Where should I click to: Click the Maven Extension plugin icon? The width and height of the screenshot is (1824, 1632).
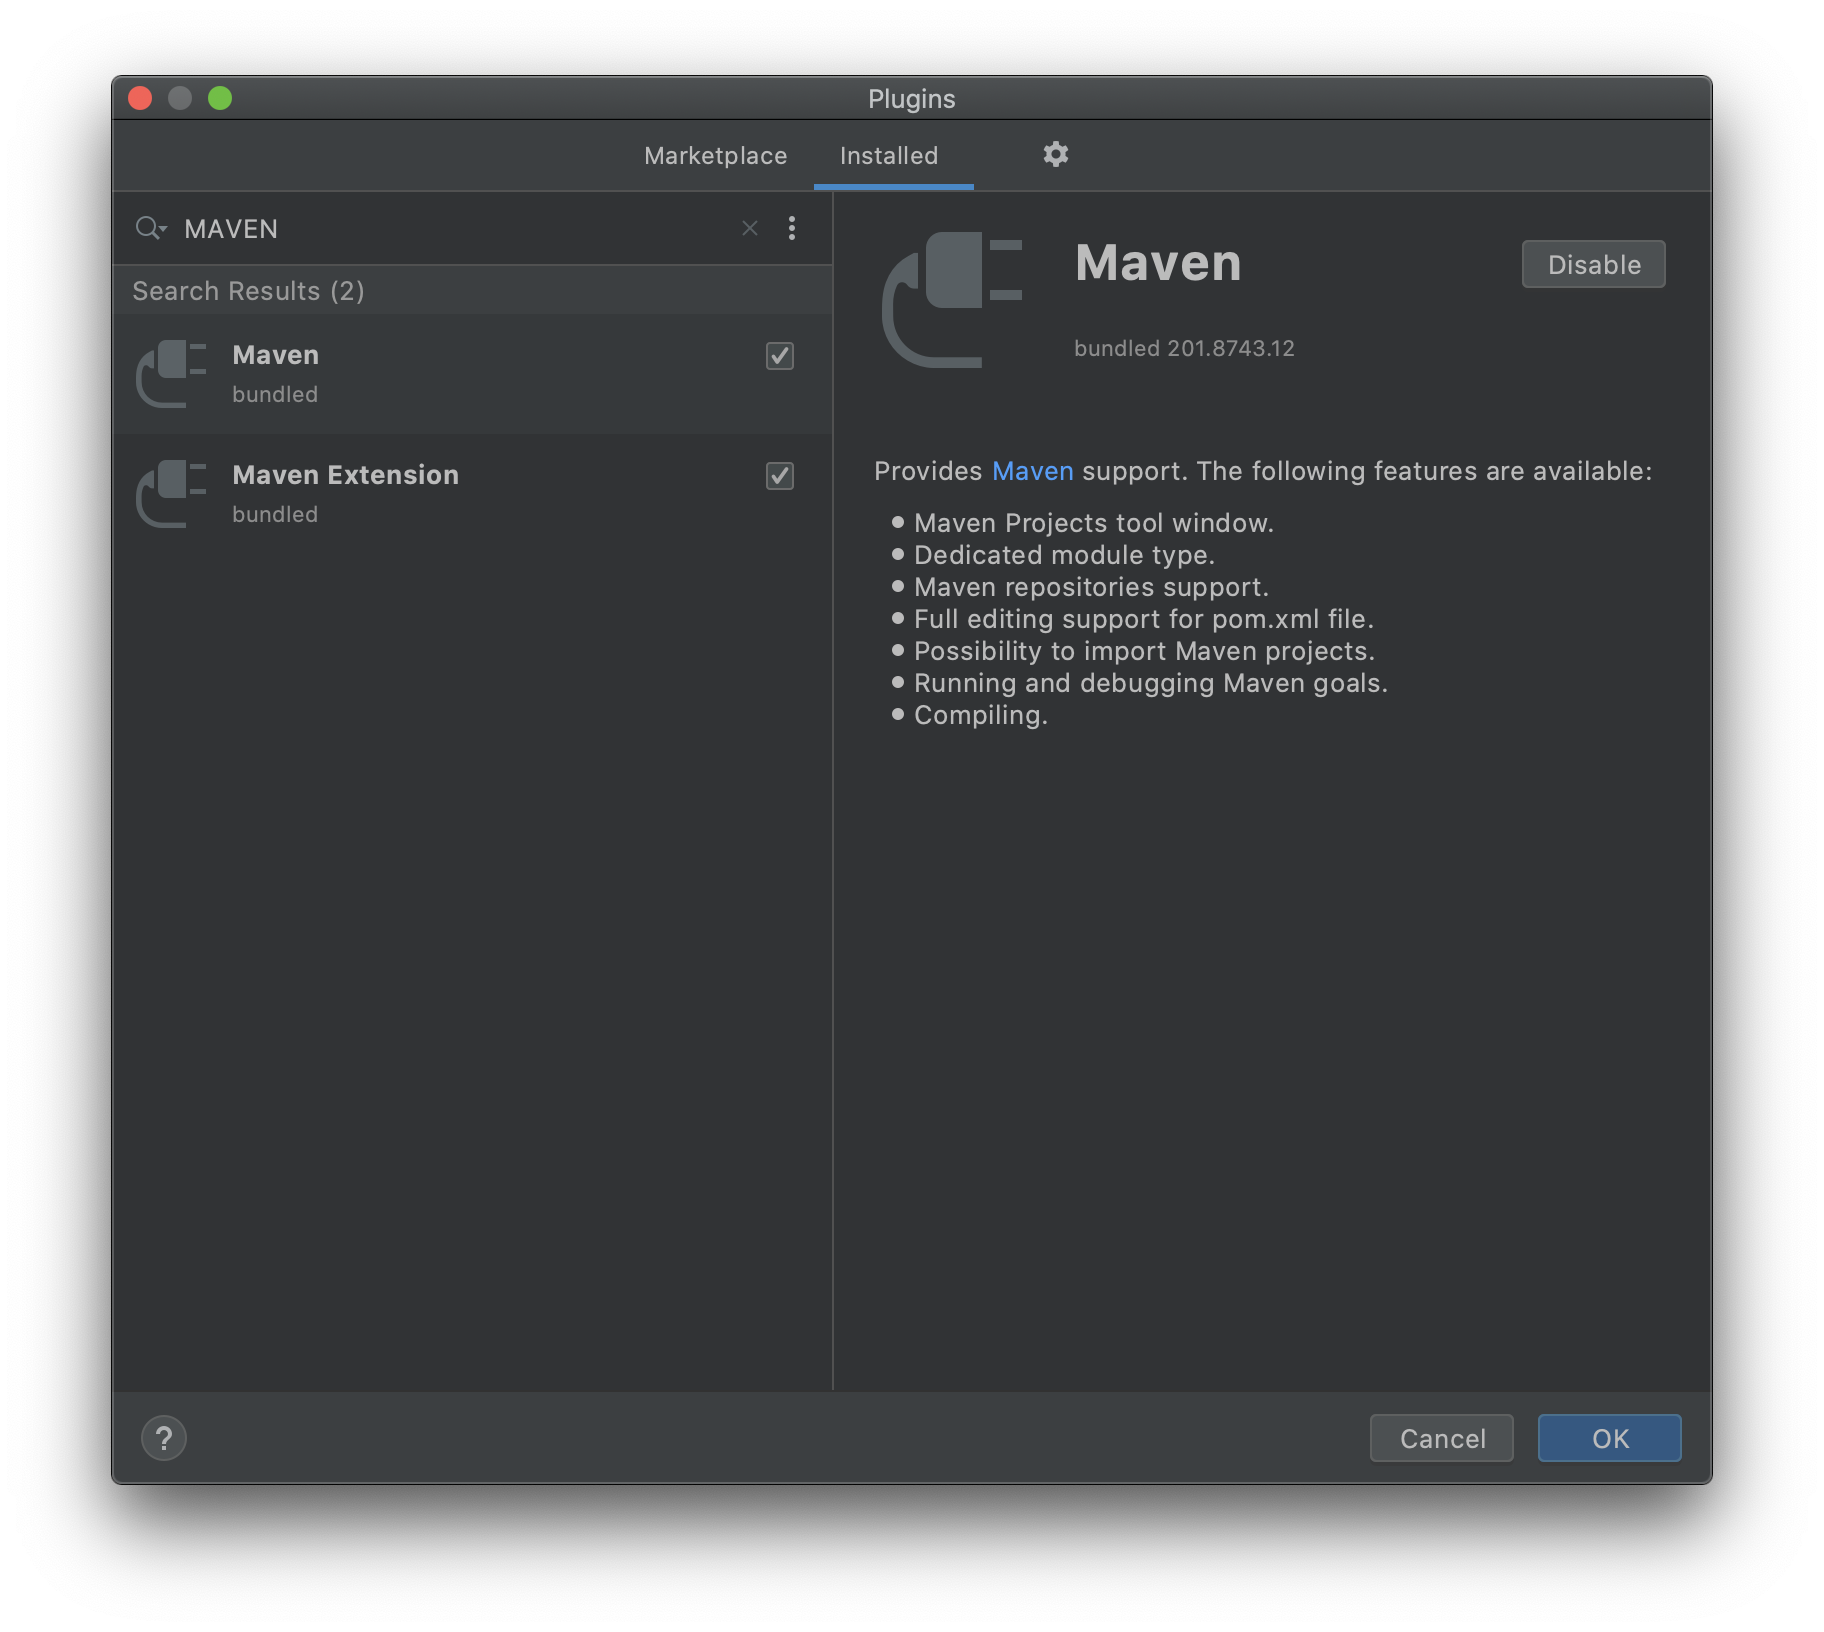[171, 494]
